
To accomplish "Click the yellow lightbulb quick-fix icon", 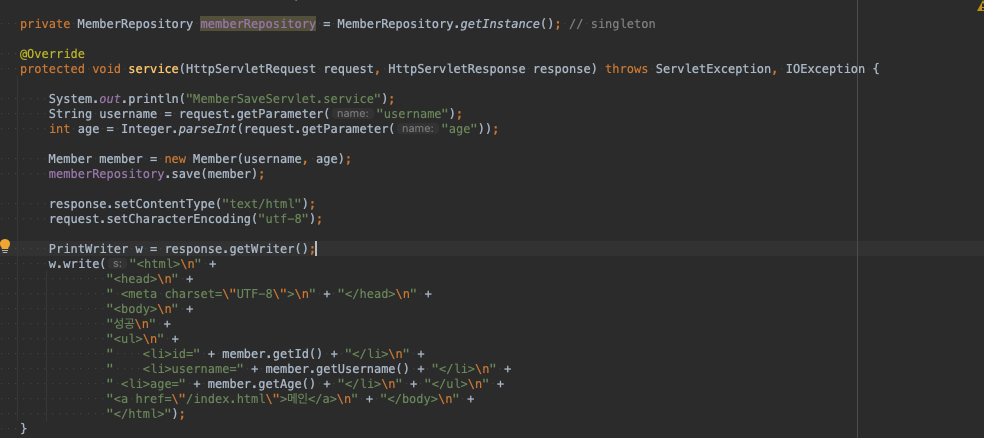I will point(5,246).
